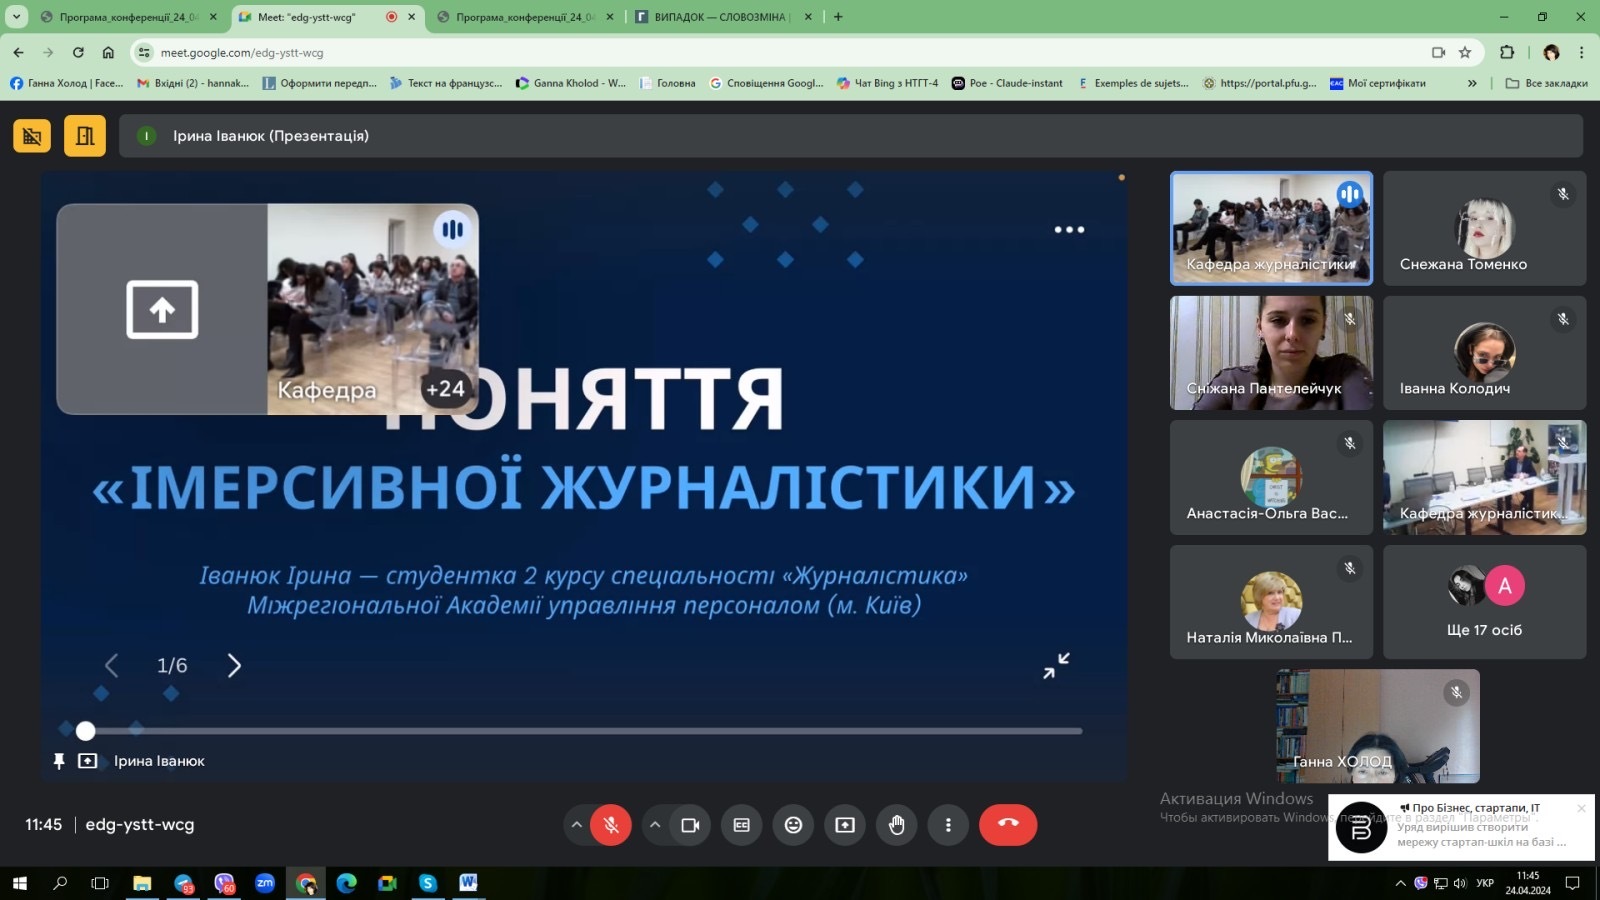Select the Сніжана Пантелейчук video tile
This screenshot has height=900, width=1600.
coord(1271,353)
